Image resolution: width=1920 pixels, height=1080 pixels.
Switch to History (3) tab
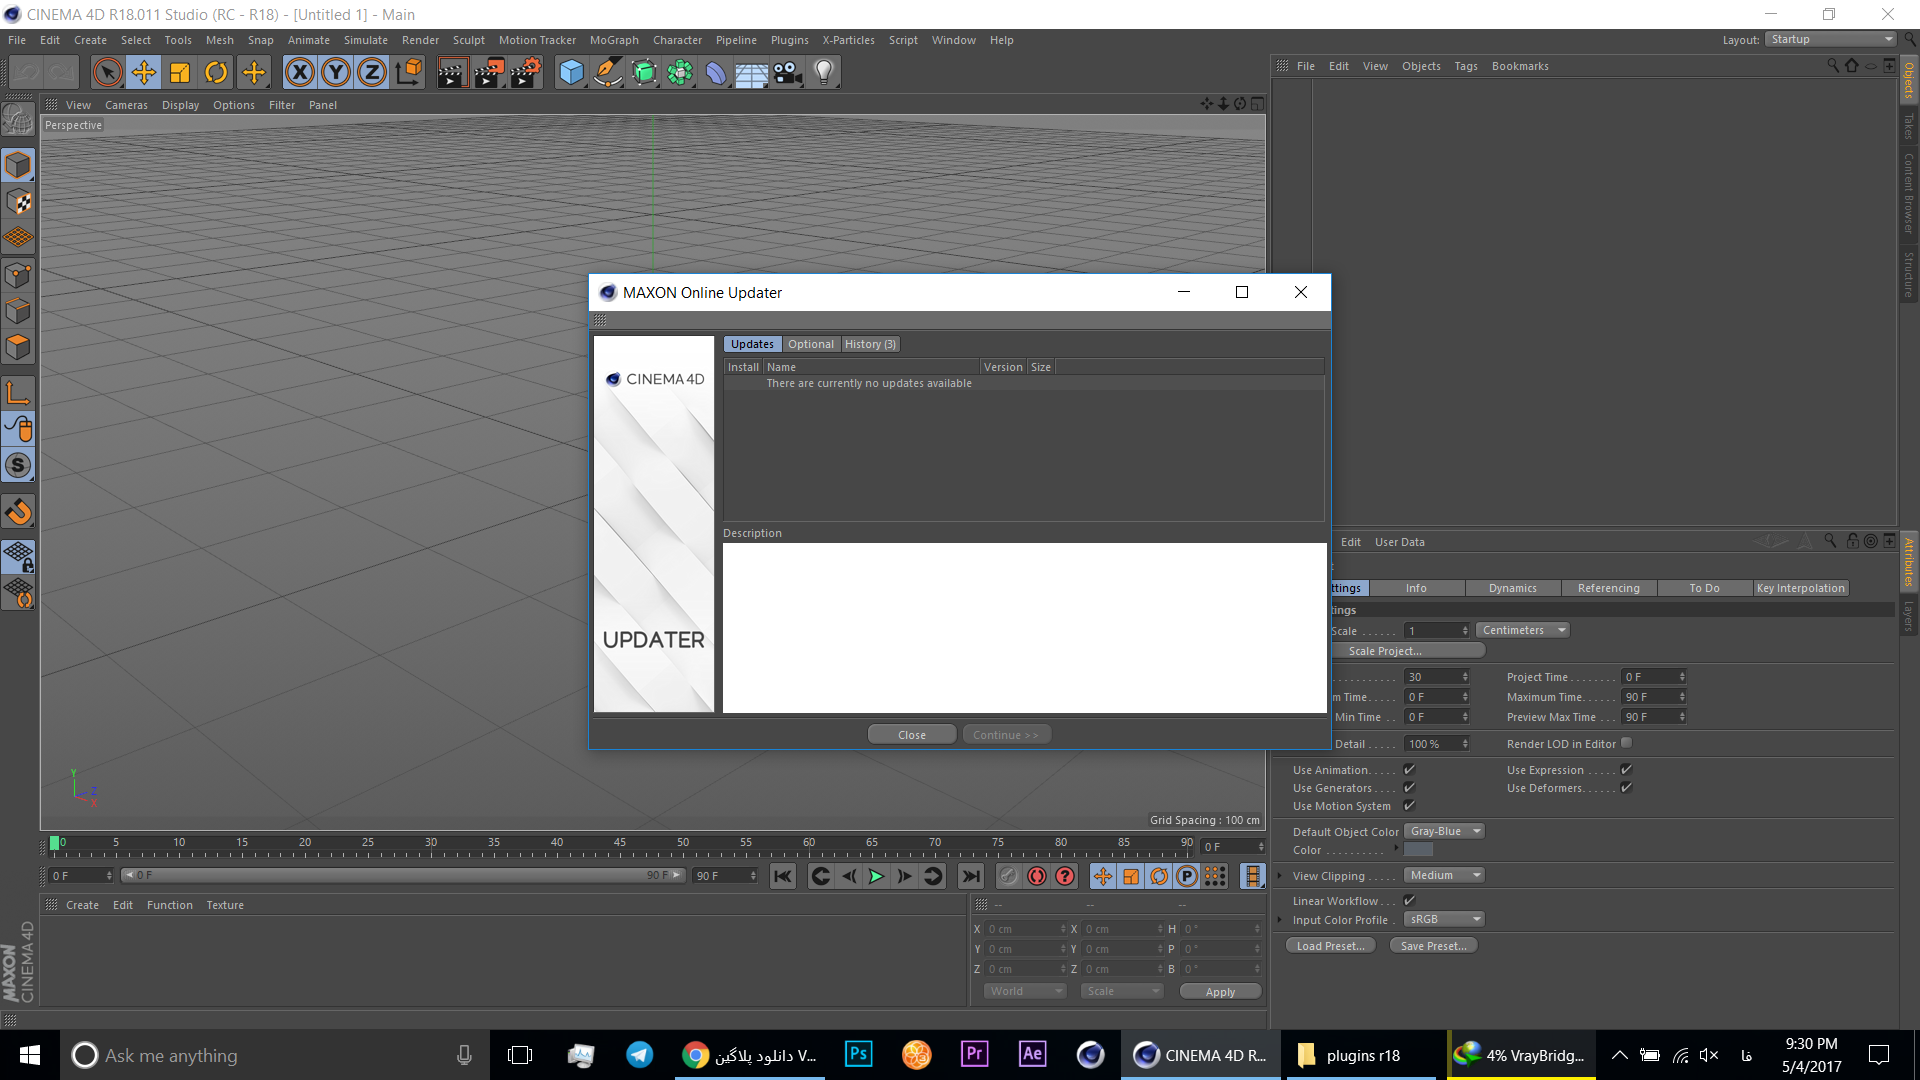coord(870,344)
